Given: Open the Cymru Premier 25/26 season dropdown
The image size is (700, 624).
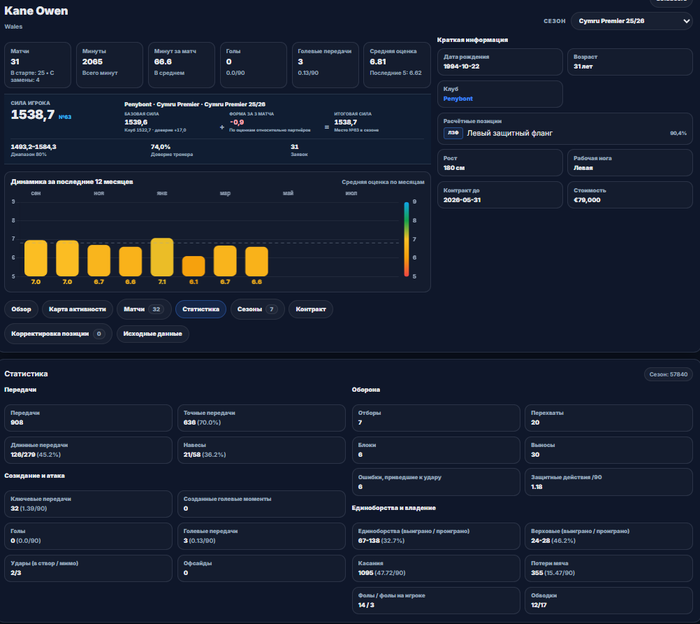Looking at the screenshot, I should coord(631,21).
